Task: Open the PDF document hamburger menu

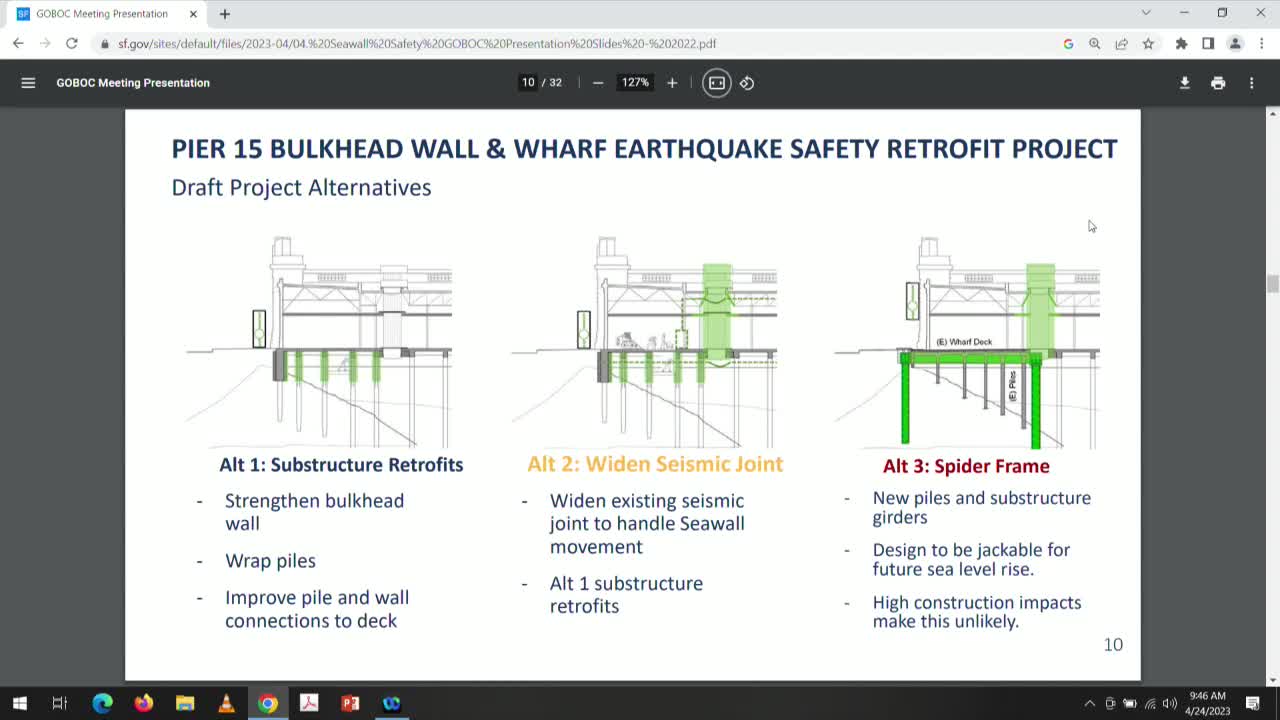Action: click(x=28, y=83)
